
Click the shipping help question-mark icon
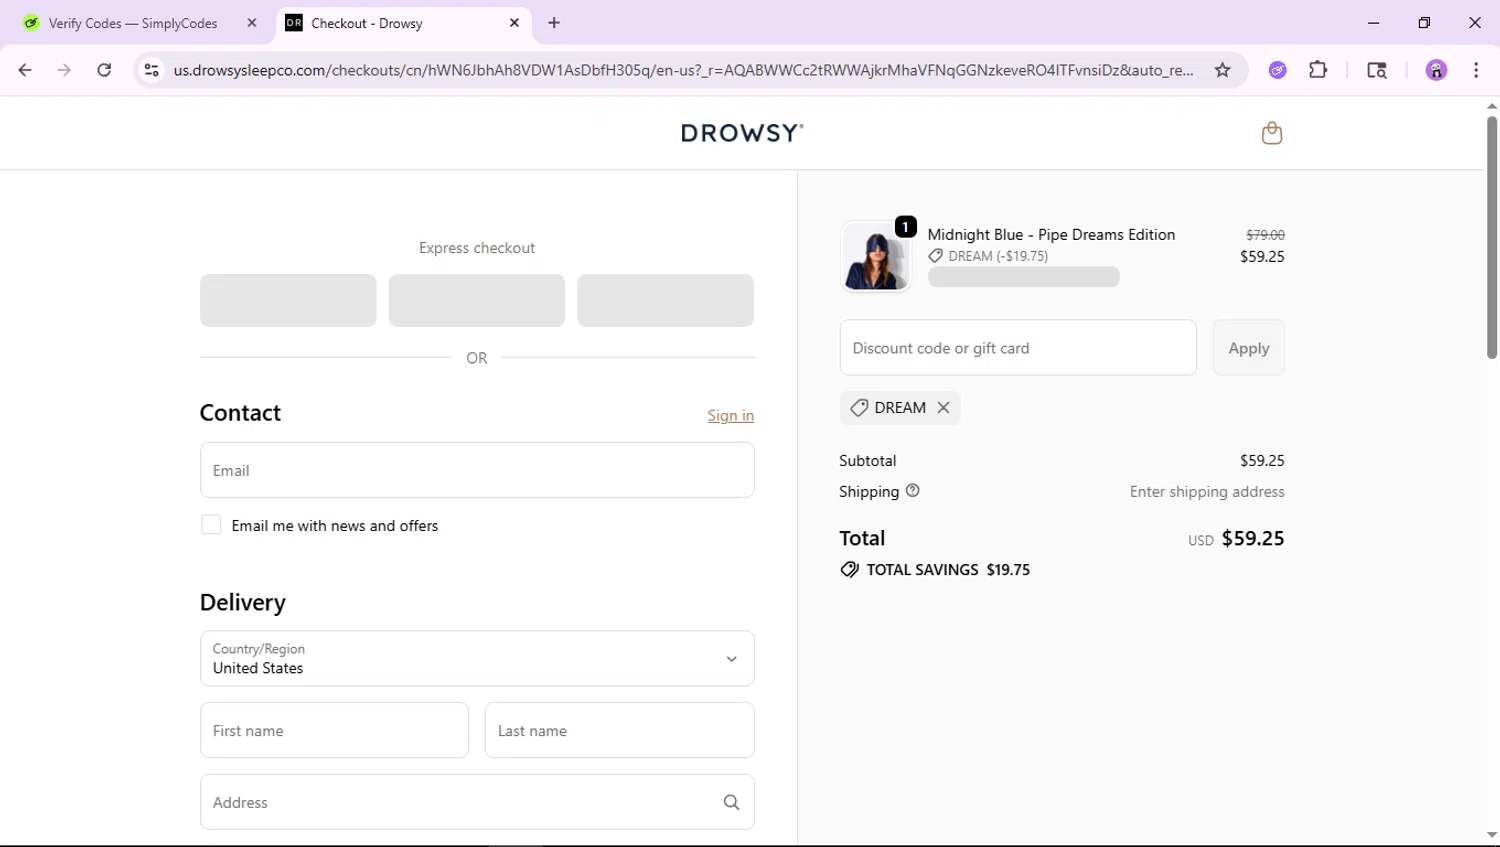click(x=912, y=491)
